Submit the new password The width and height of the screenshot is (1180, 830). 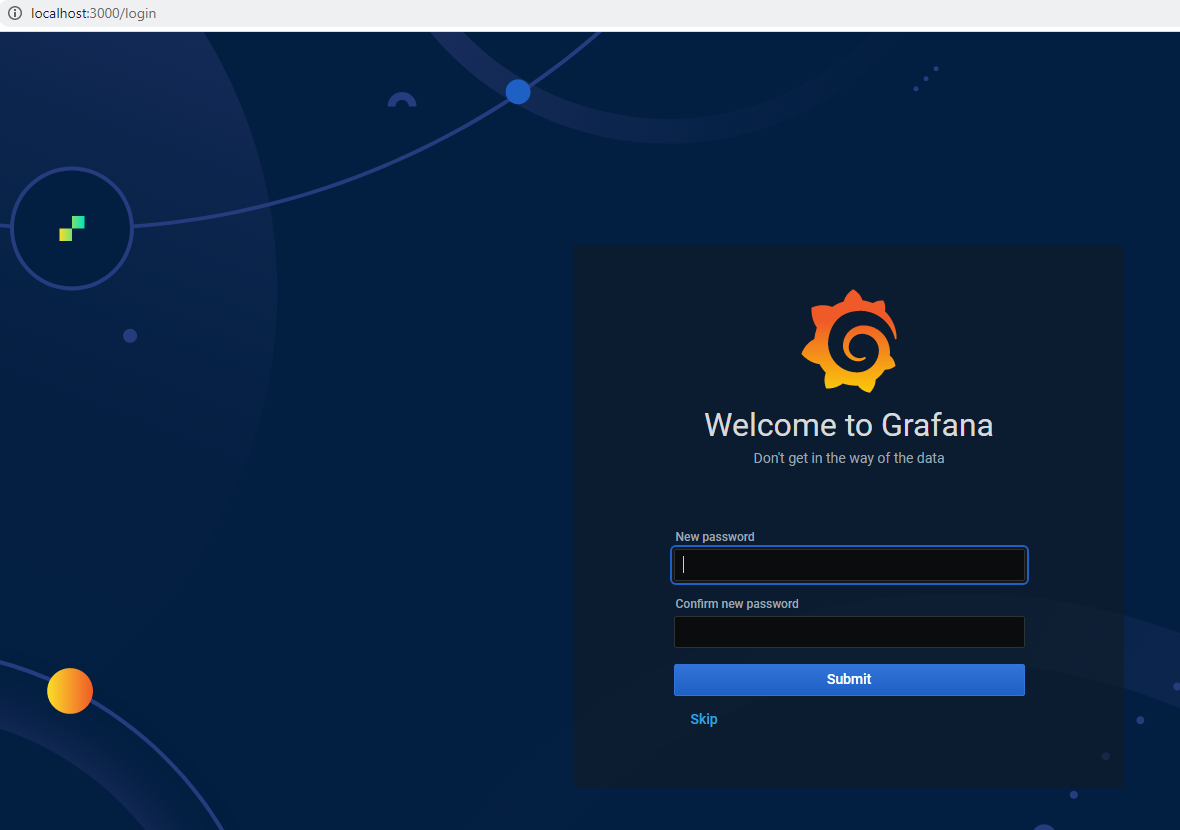pyautogui.click(x=849, y=680)
